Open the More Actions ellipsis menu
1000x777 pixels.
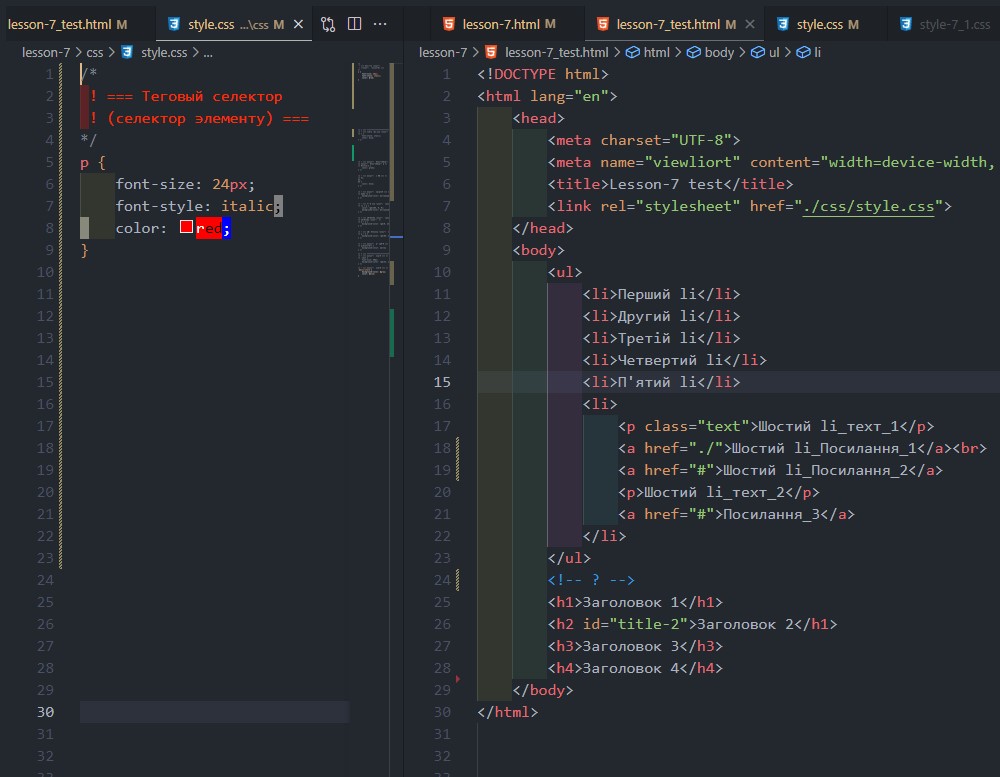click(x=380, y=24)
